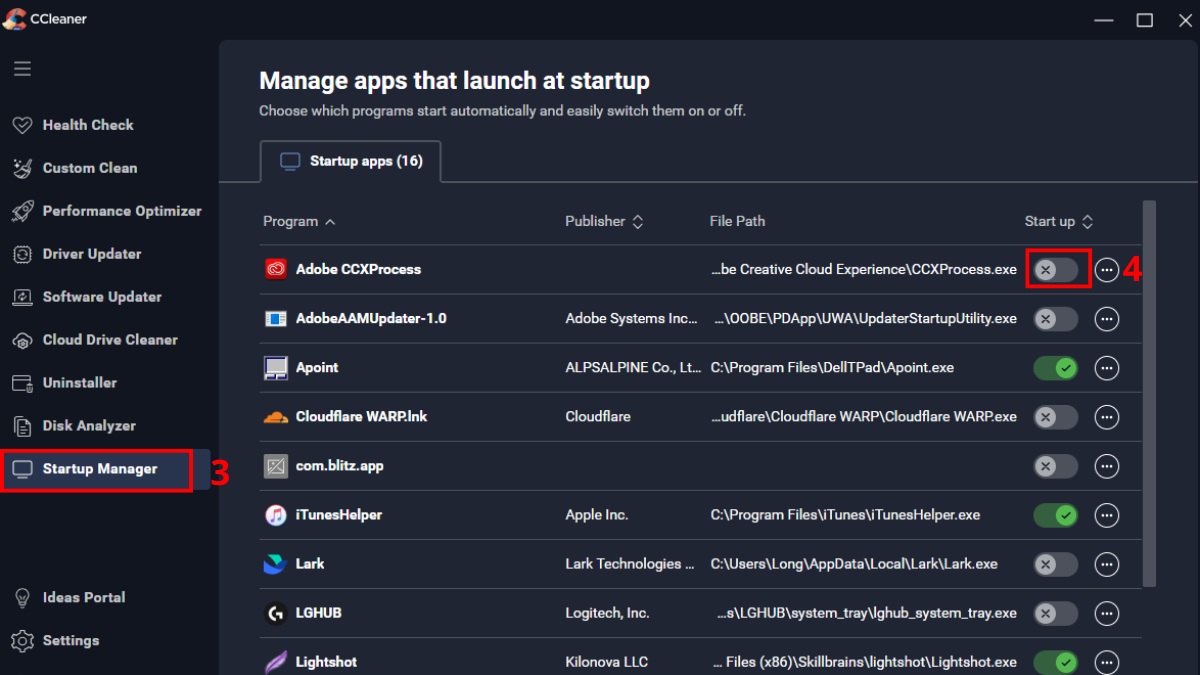This screenshot has width=1200, height=675.
Task: Sort by Start up column header
Action: click(x=1058, y=221)
